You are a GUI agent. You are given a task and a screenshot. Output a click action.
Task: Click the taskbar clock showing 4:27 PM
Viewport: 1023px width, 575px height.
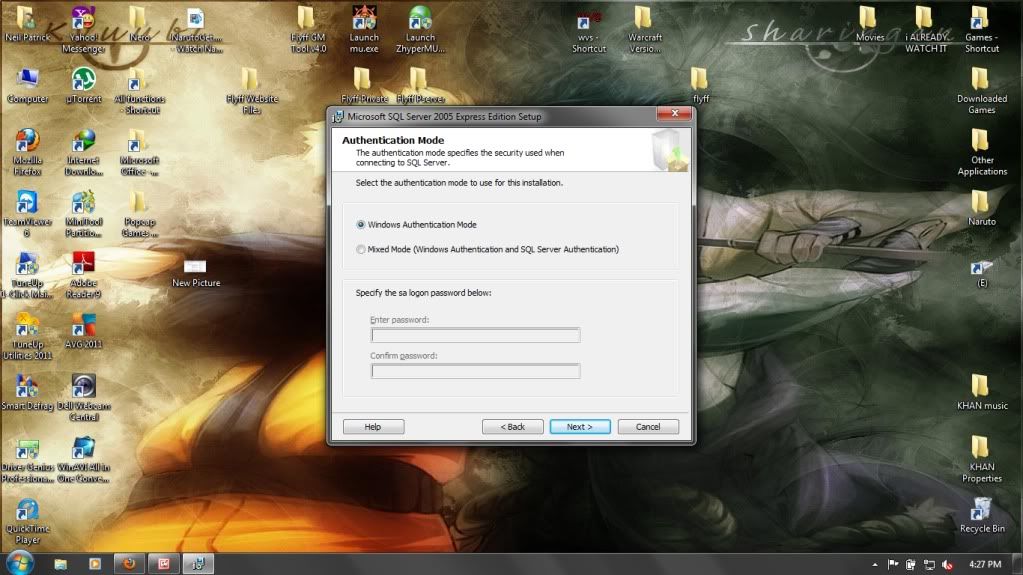[x=986, y=564]
